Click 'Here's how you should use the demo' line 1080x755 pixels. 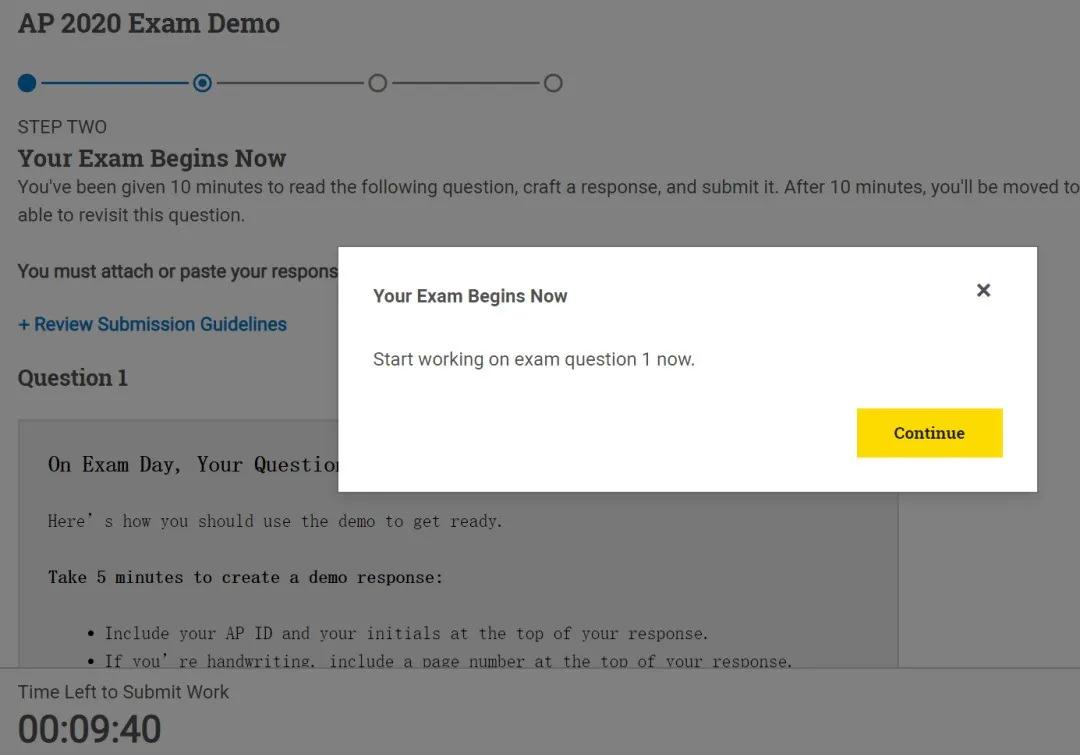click(x=275, y=521)
